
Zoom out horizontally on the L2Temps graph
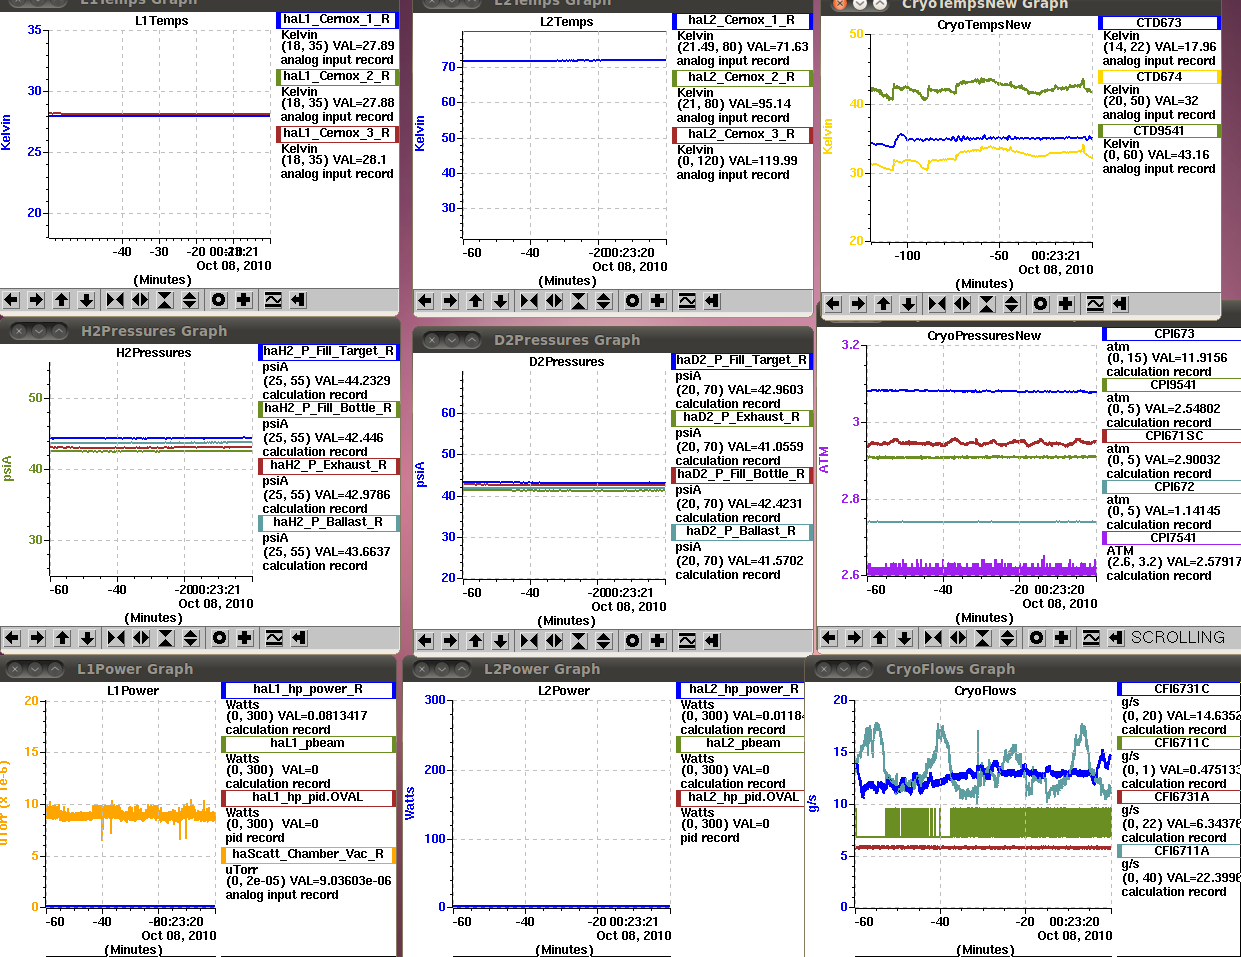[x=554, y=301]
